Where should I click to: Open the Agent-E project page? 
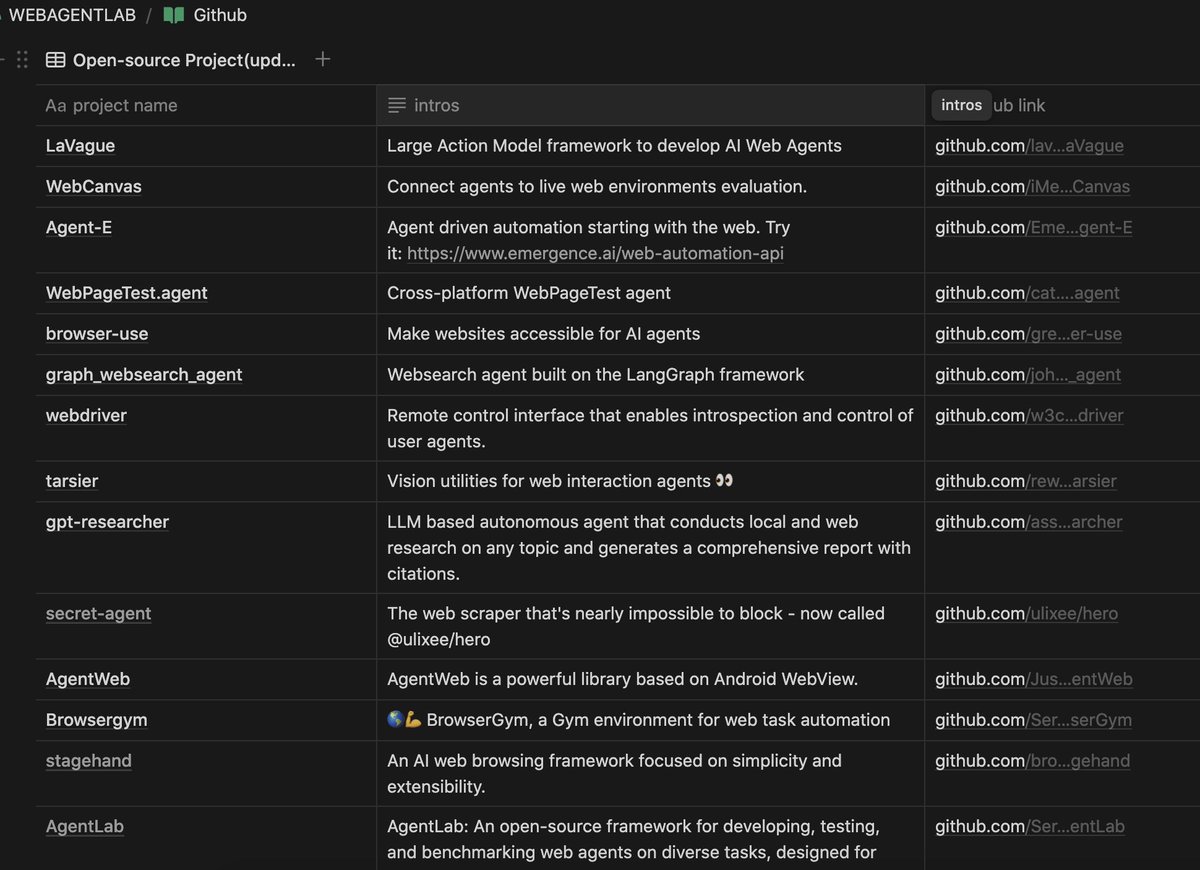(x=79, y=228)
